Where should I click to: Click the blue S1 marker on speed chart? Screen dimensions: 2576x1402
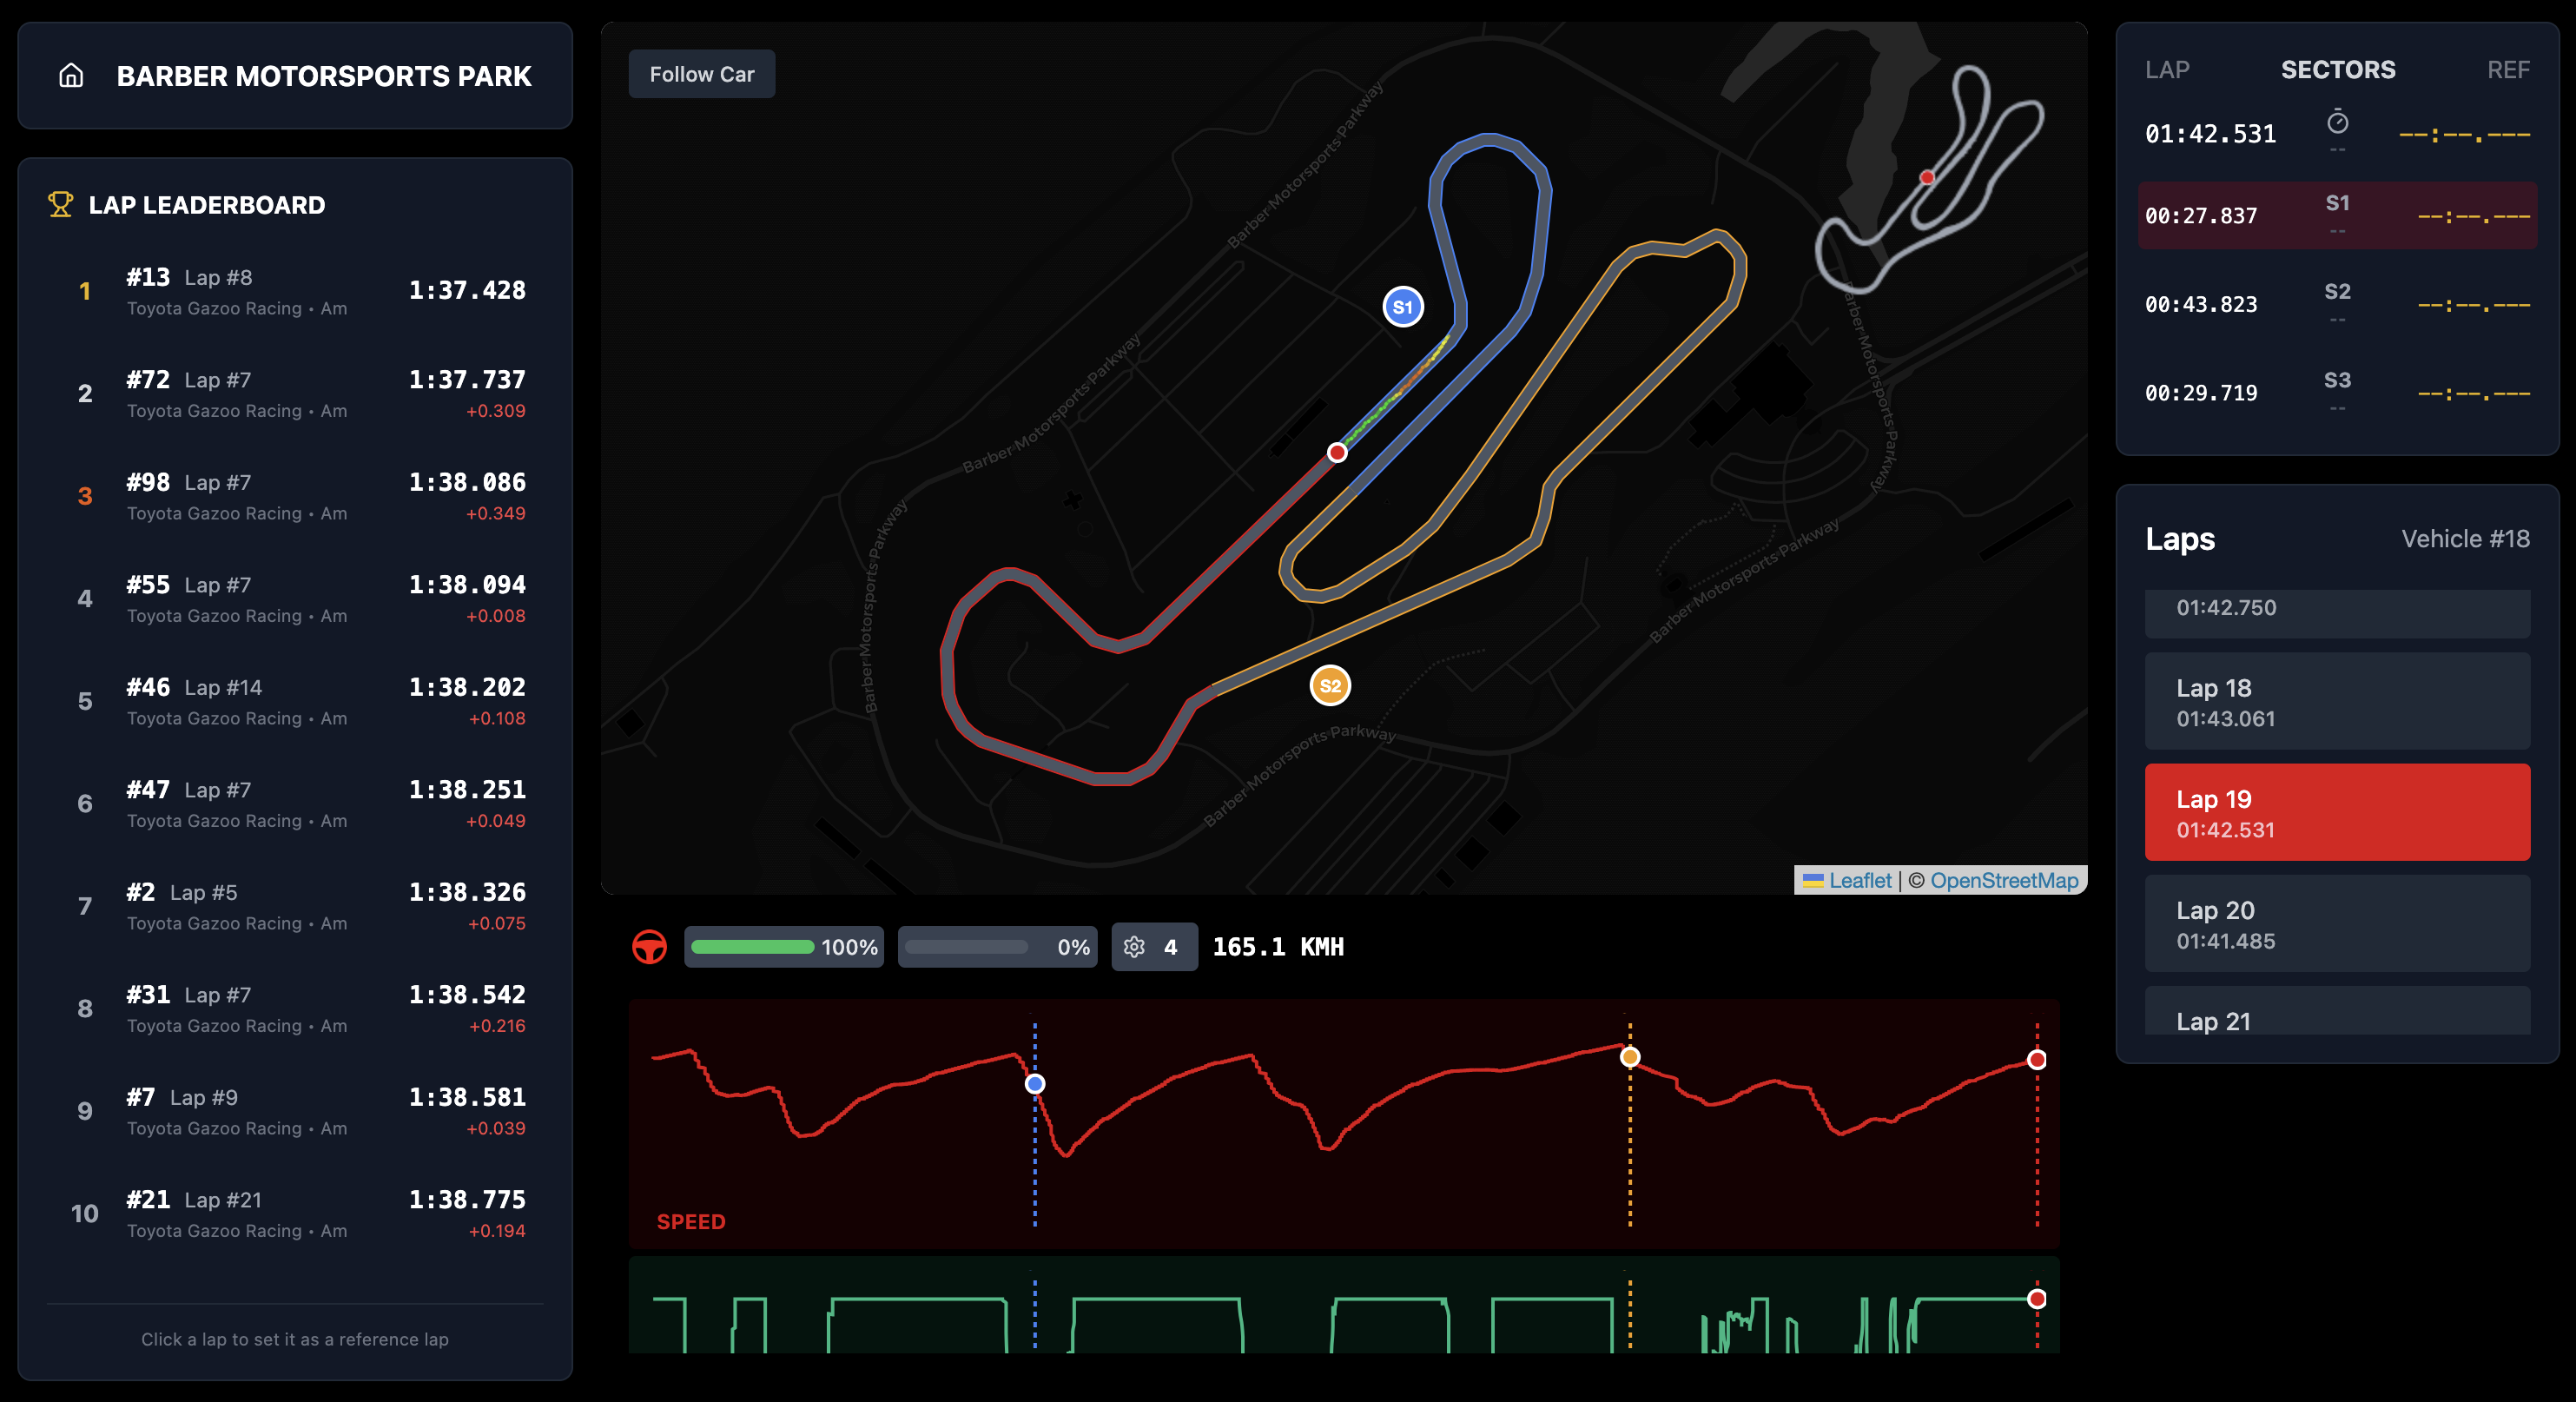(x=1035, y=1083)
